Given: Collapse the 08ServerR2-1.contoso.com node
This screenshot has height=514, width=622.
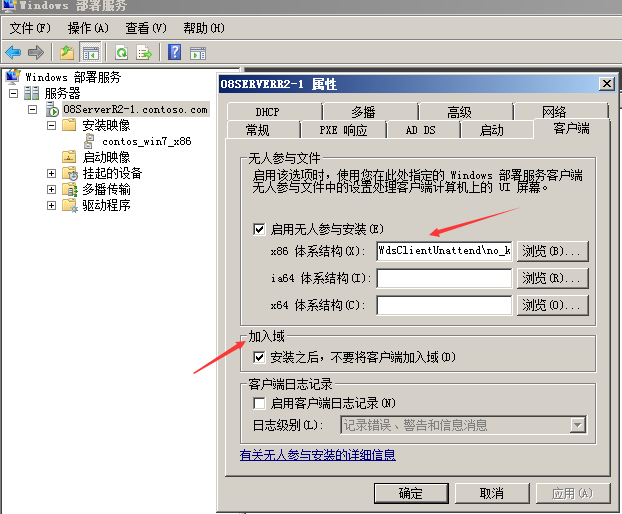Looking at the screenshot, I should pos(33,109).
